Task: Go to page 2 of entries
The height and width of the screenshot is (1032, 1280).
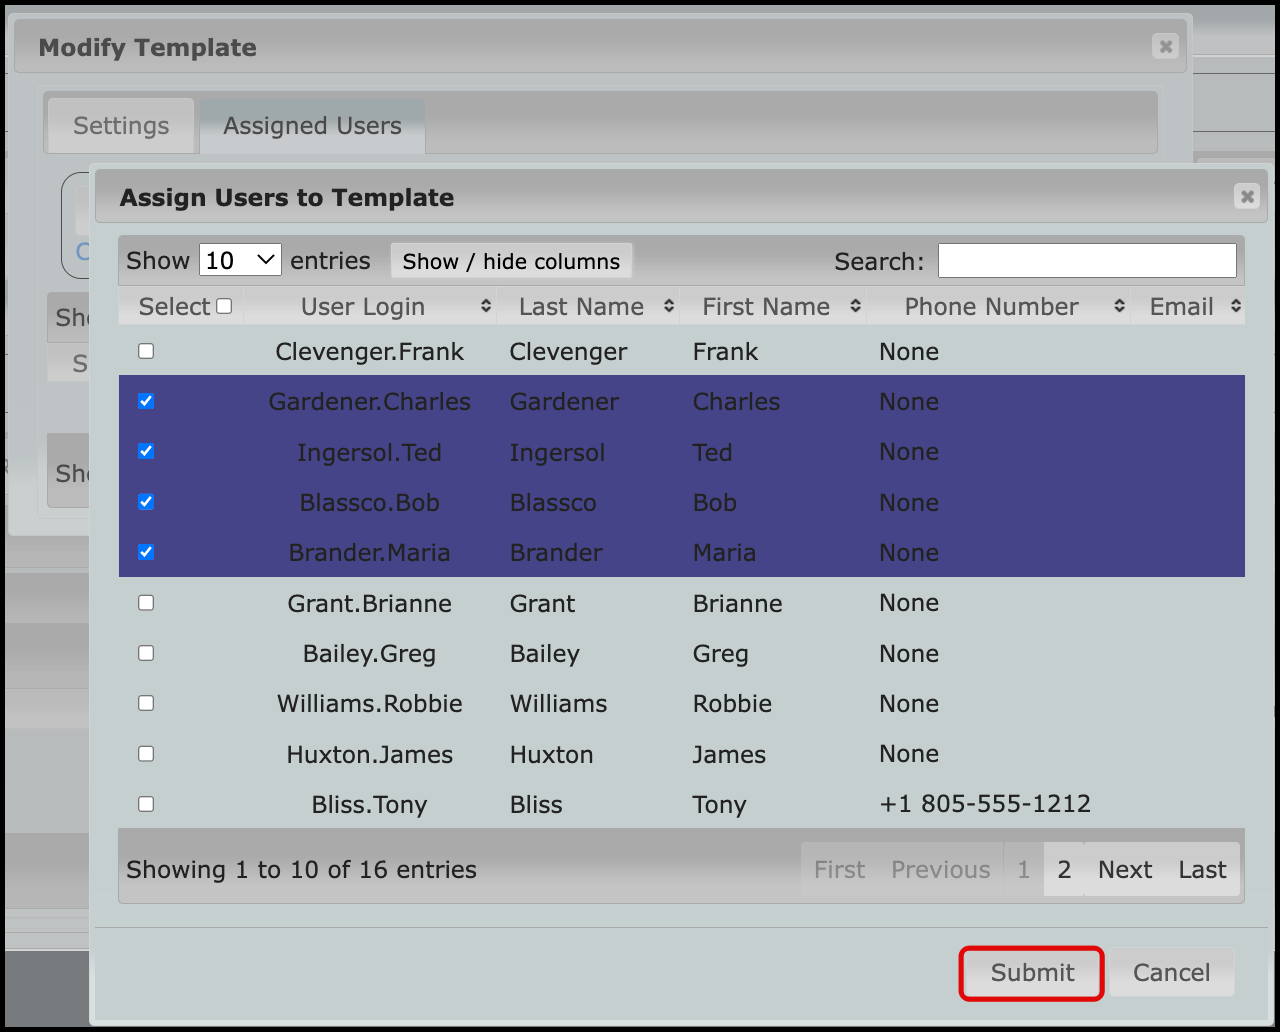Action: tap(1064, 870)
